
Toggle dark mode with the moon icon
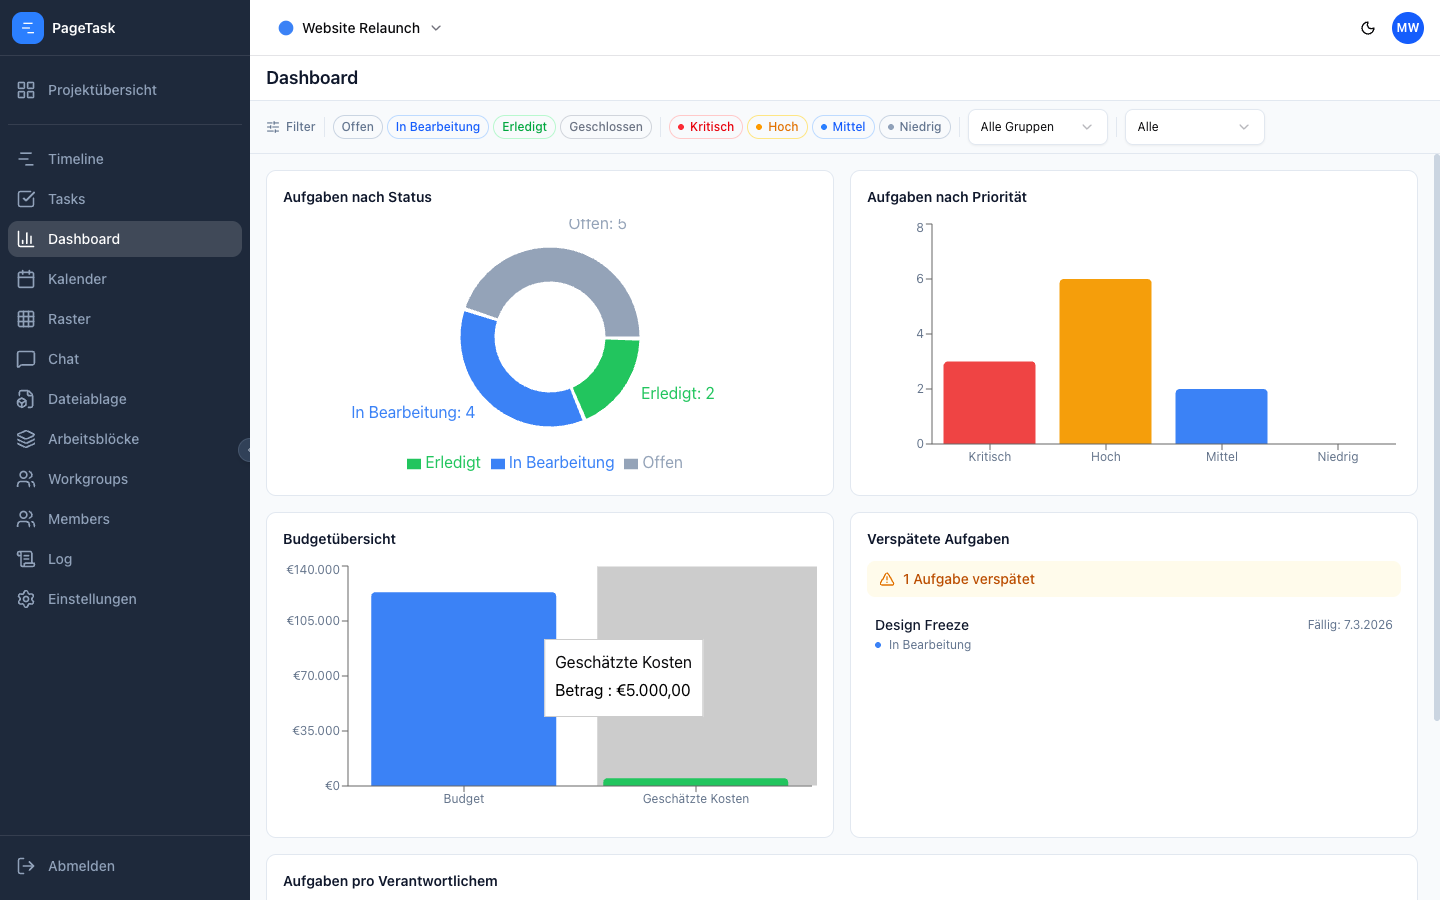tap(1368, 28)
